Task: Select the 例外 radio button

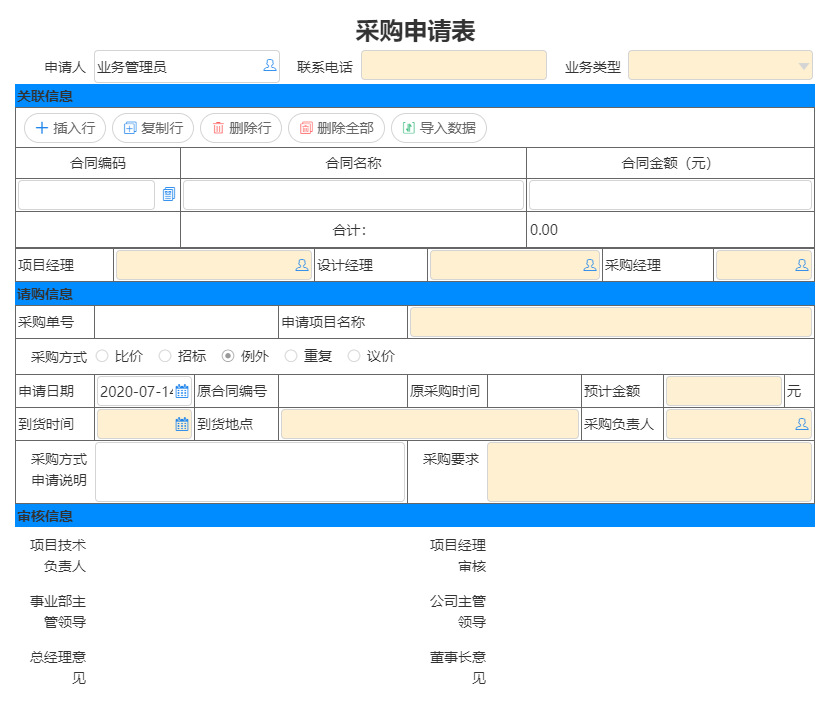Action: coord(228,356)
